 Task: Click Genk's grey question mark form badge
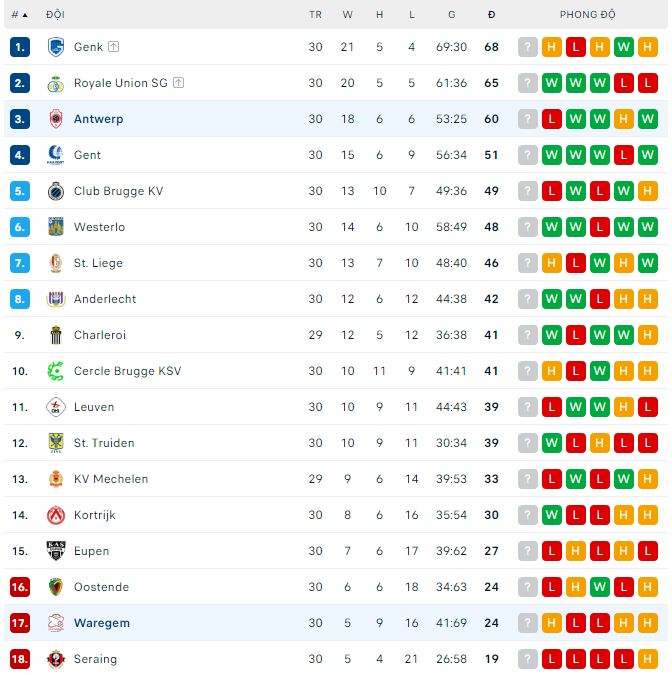click(528, 47)
